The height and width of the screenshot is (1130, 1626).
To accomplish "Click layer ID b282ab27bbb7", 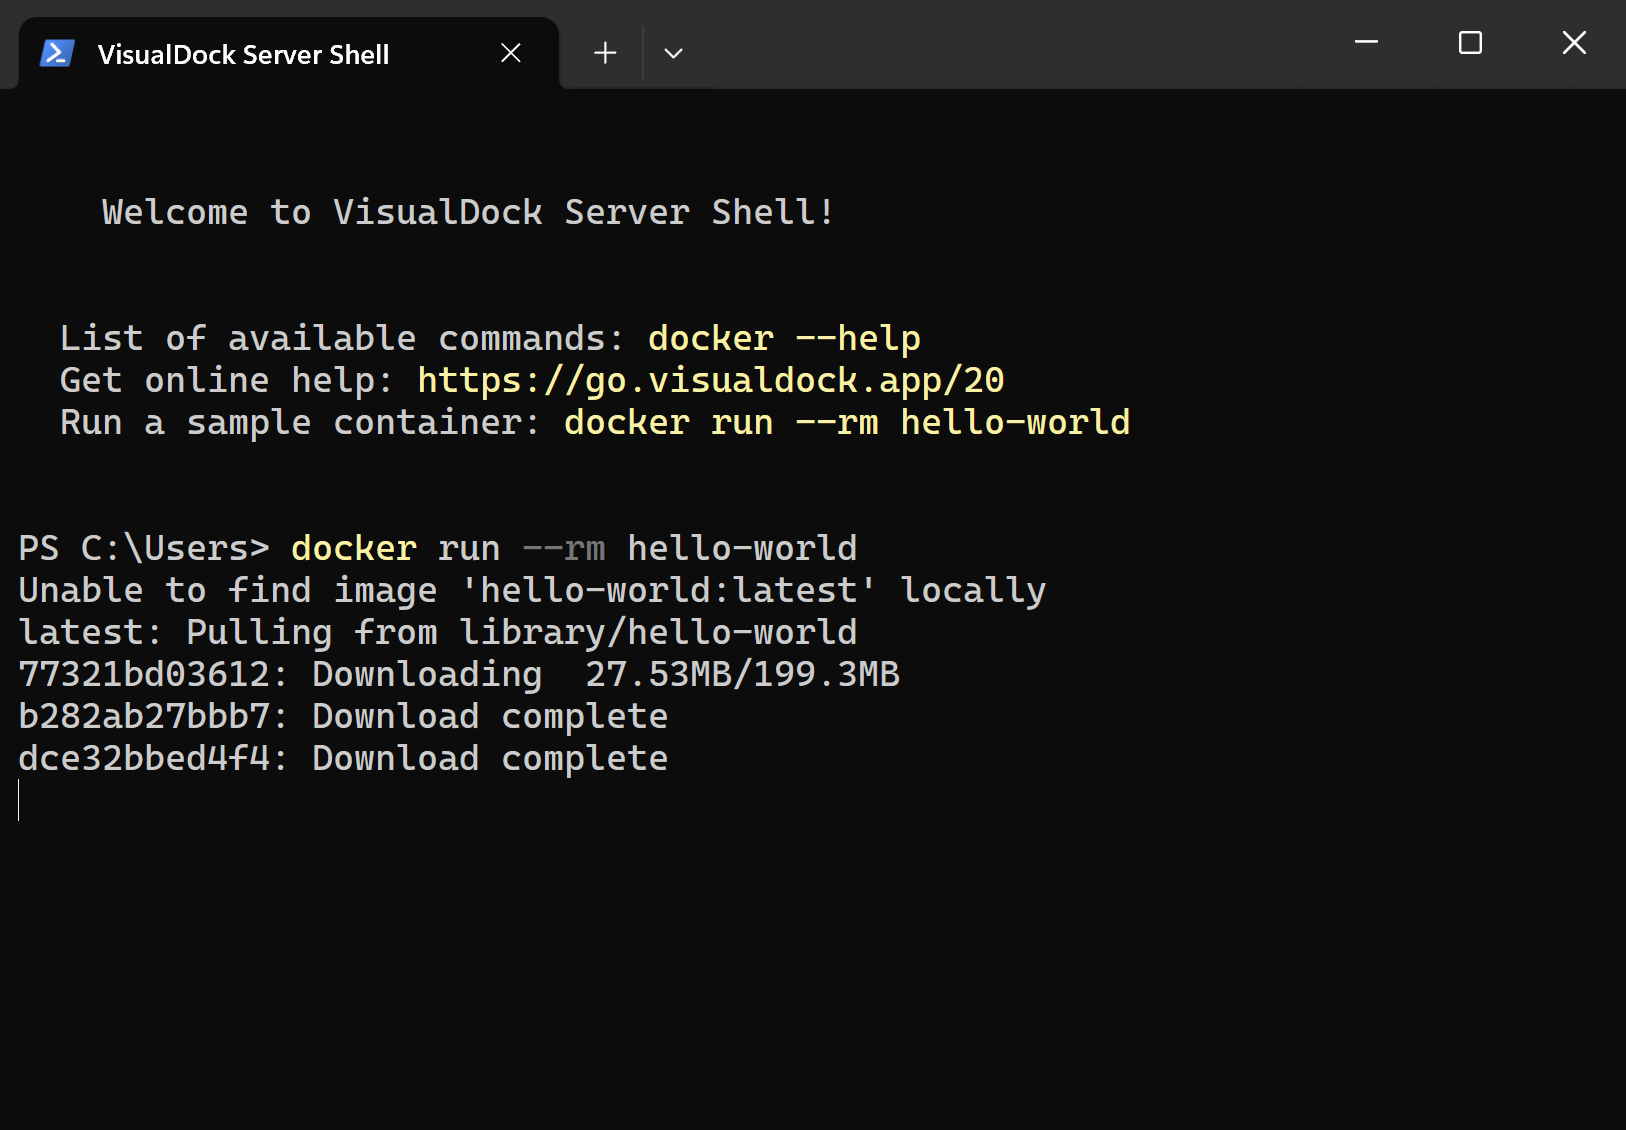I will pyautogui.click(x=144, y=716).
